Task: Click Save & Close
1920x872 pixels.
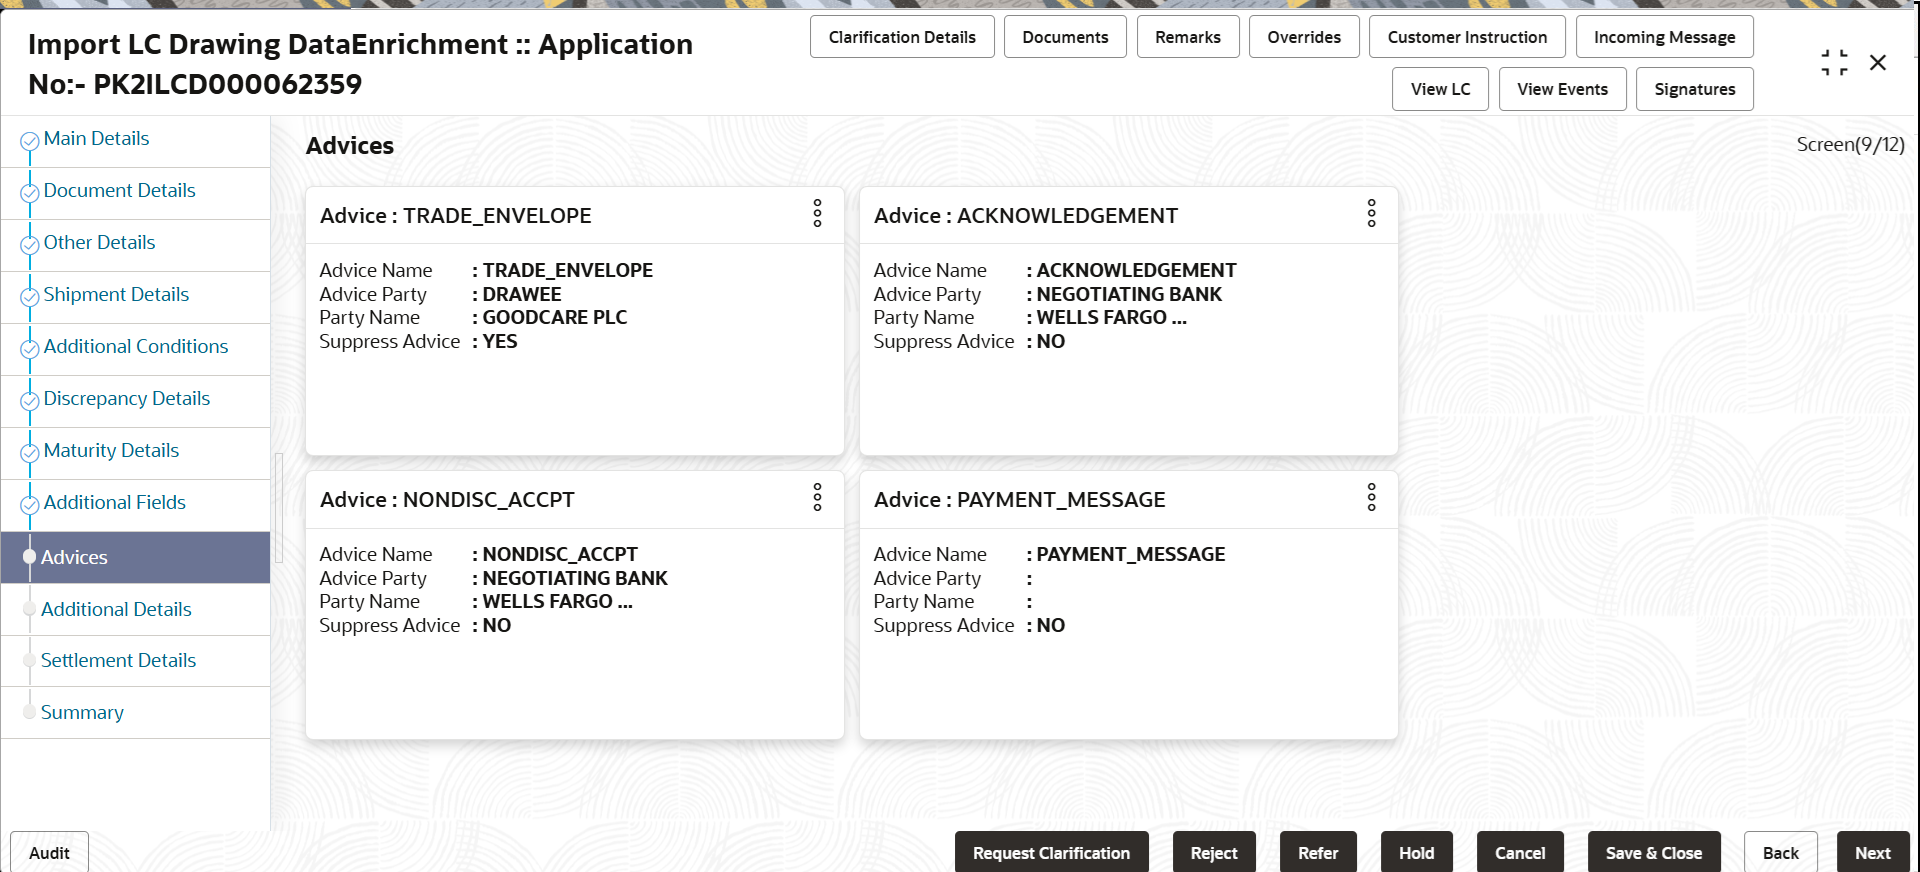Action: [1653, 852]
